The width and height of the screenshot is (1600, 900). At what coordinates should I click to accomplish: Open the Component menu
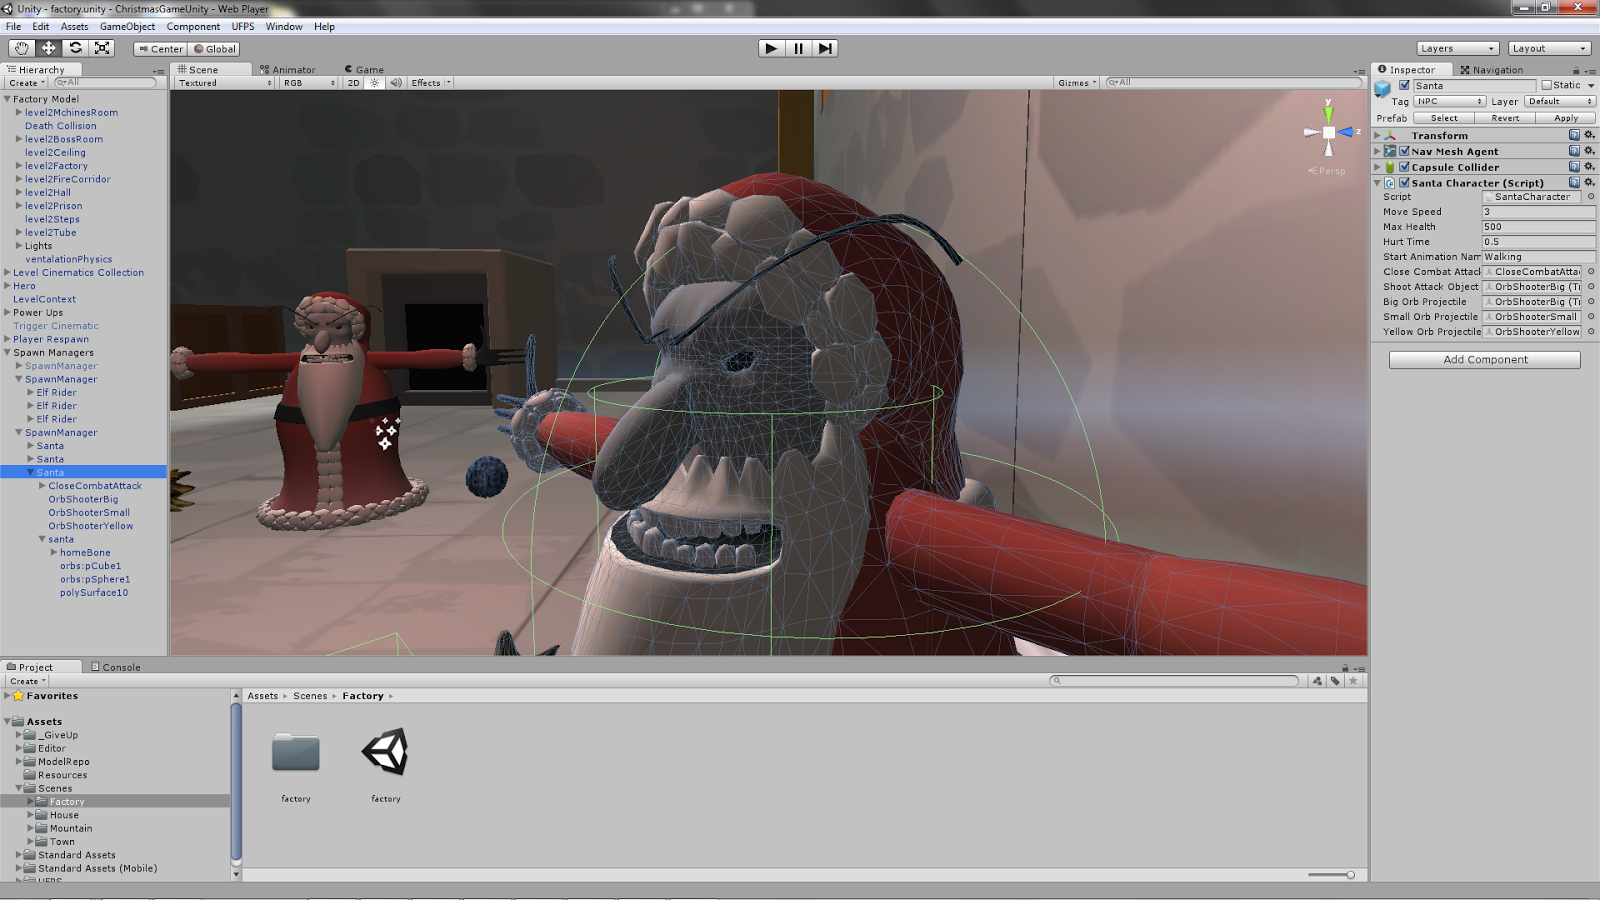pos(193,27)
